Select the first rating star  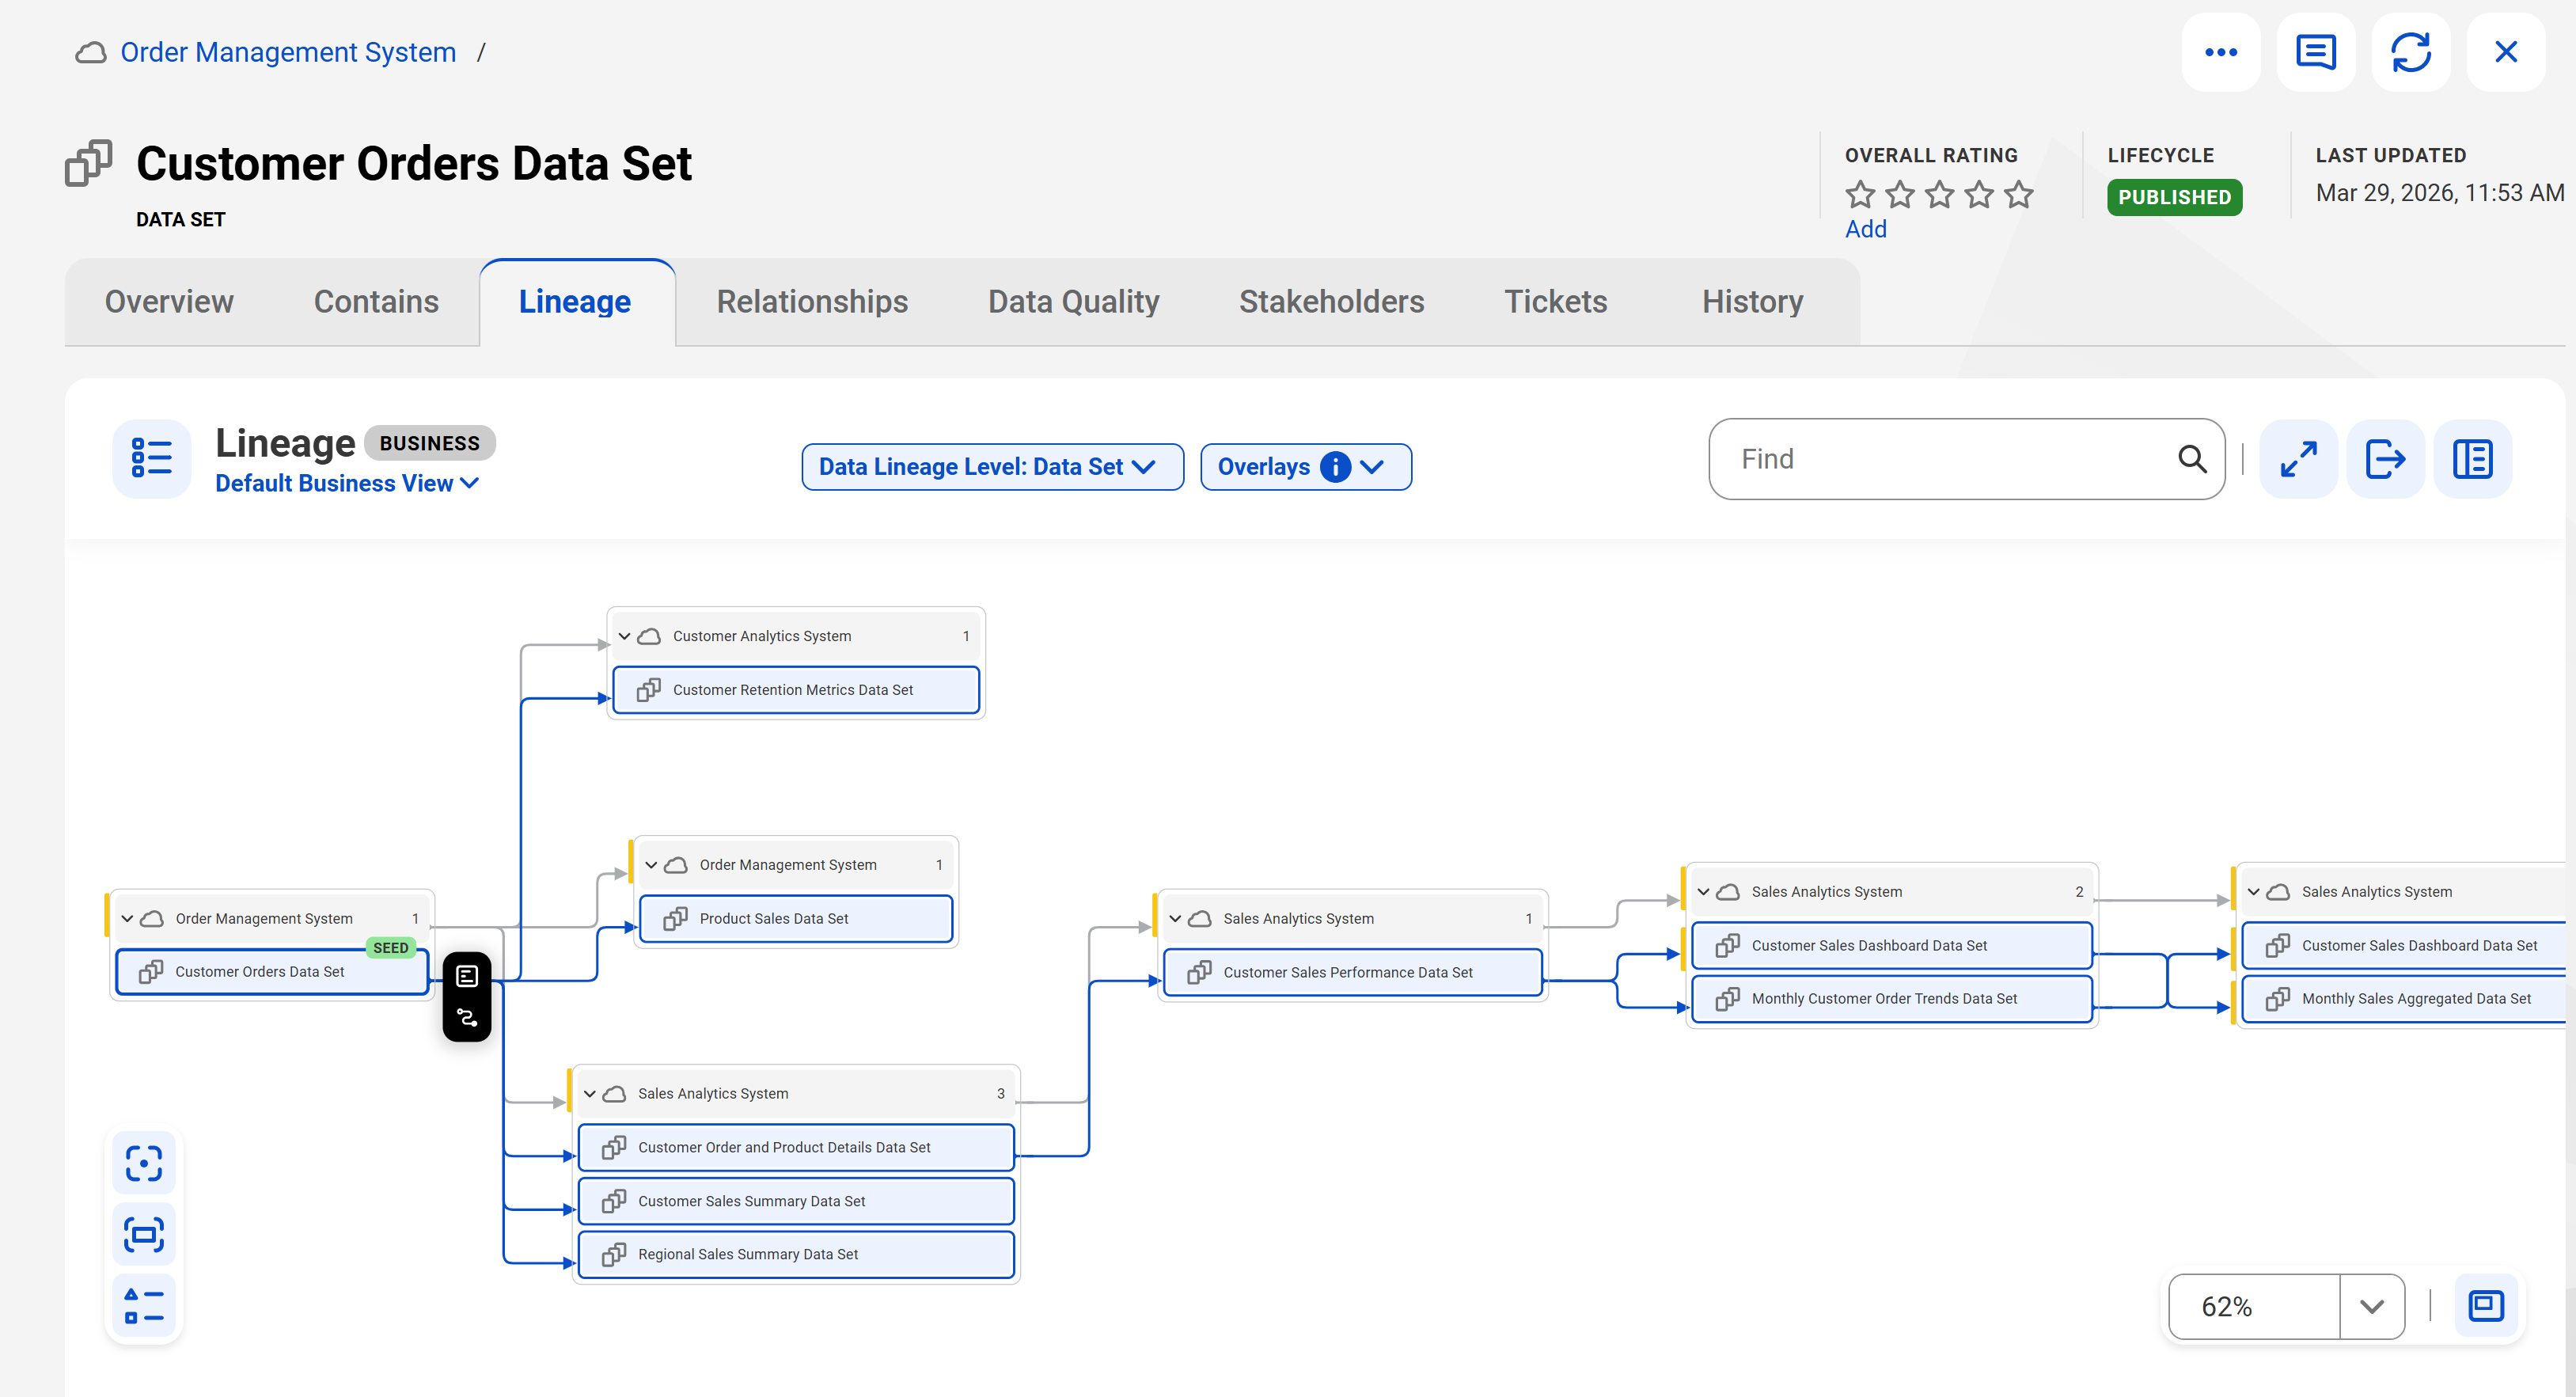[x=1860, y=194]
